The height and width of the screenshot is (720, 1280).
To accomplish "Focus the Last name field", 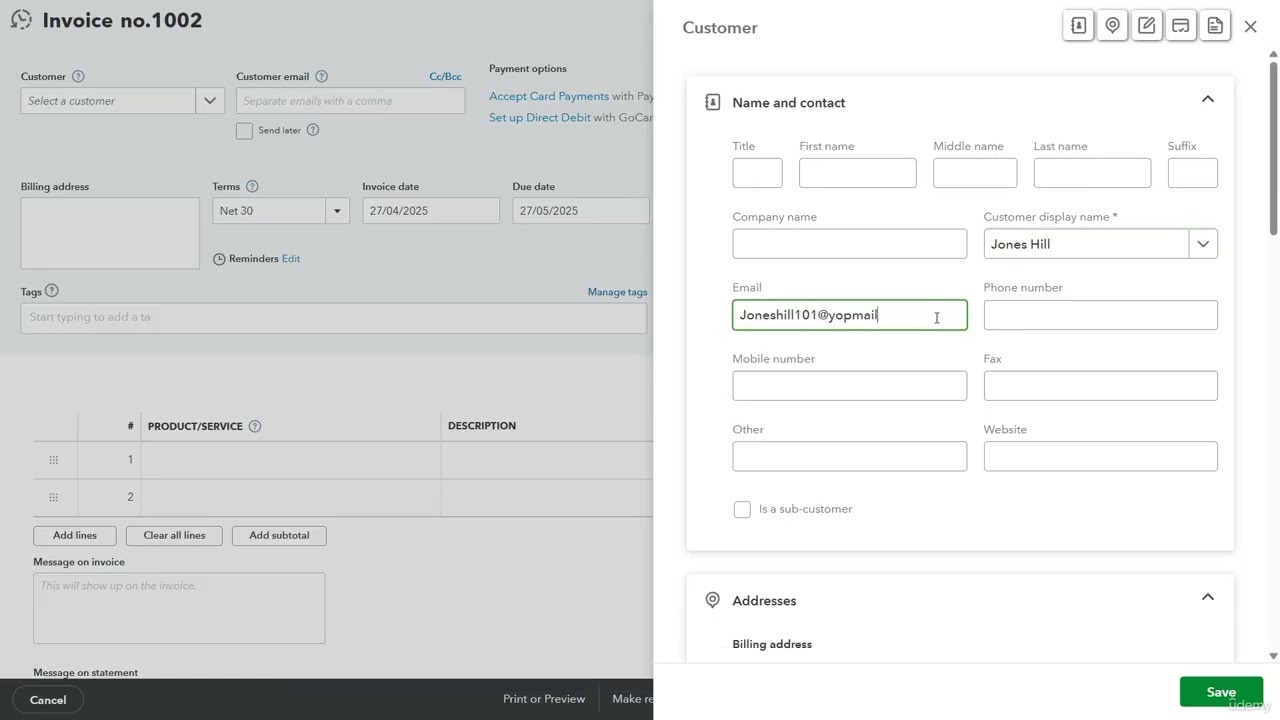I will tap(1092, 173).
